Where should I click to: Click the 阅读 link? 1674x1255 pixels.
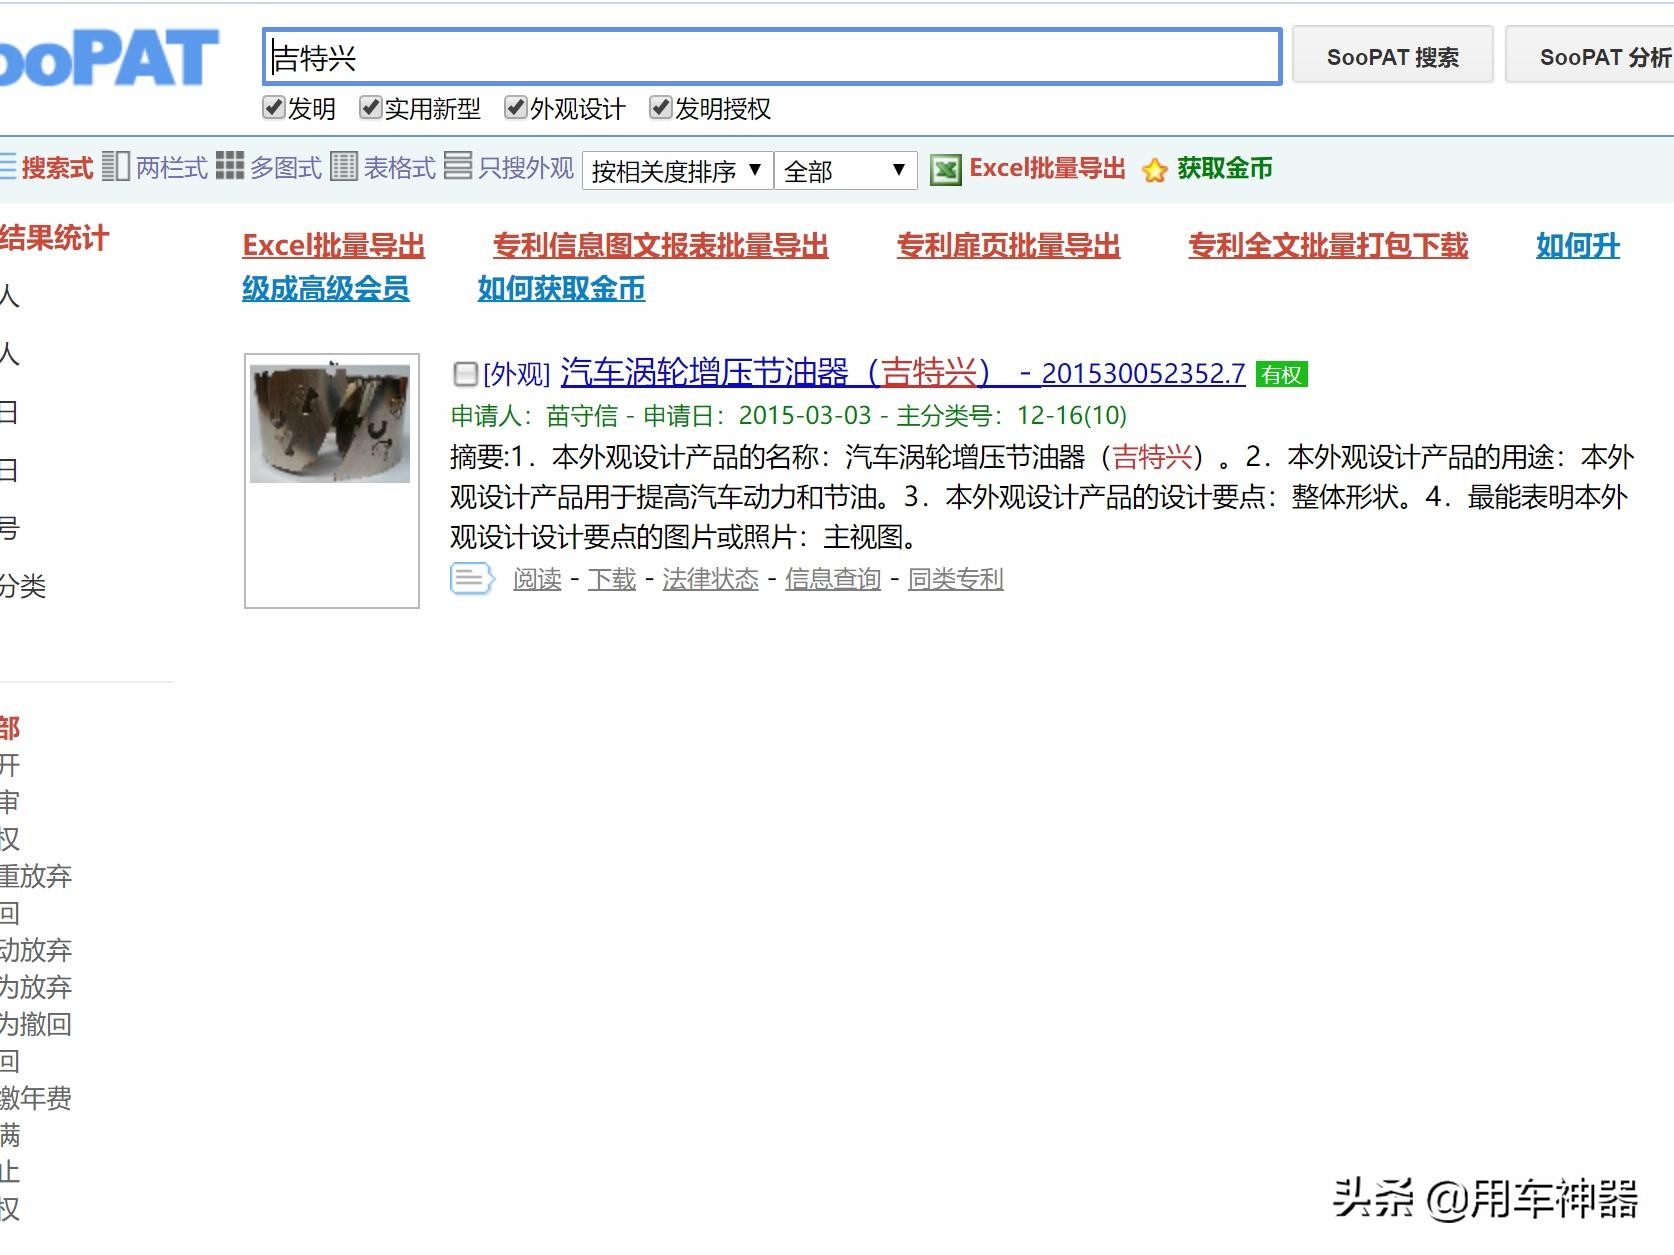click(x=537, y=579)
